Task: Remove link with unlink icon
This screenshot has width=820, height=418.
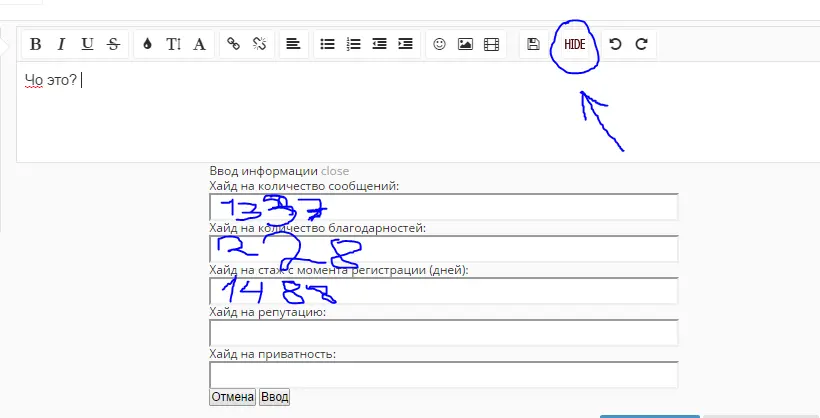Action: pos(259,44)
